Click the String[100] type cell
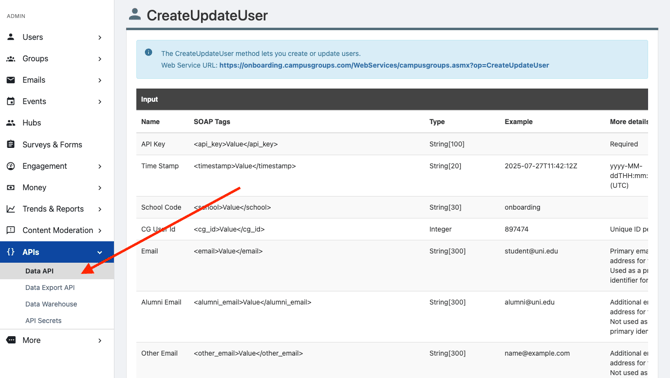The width and height of the screenshot is (670, 378). click(447, 144)
